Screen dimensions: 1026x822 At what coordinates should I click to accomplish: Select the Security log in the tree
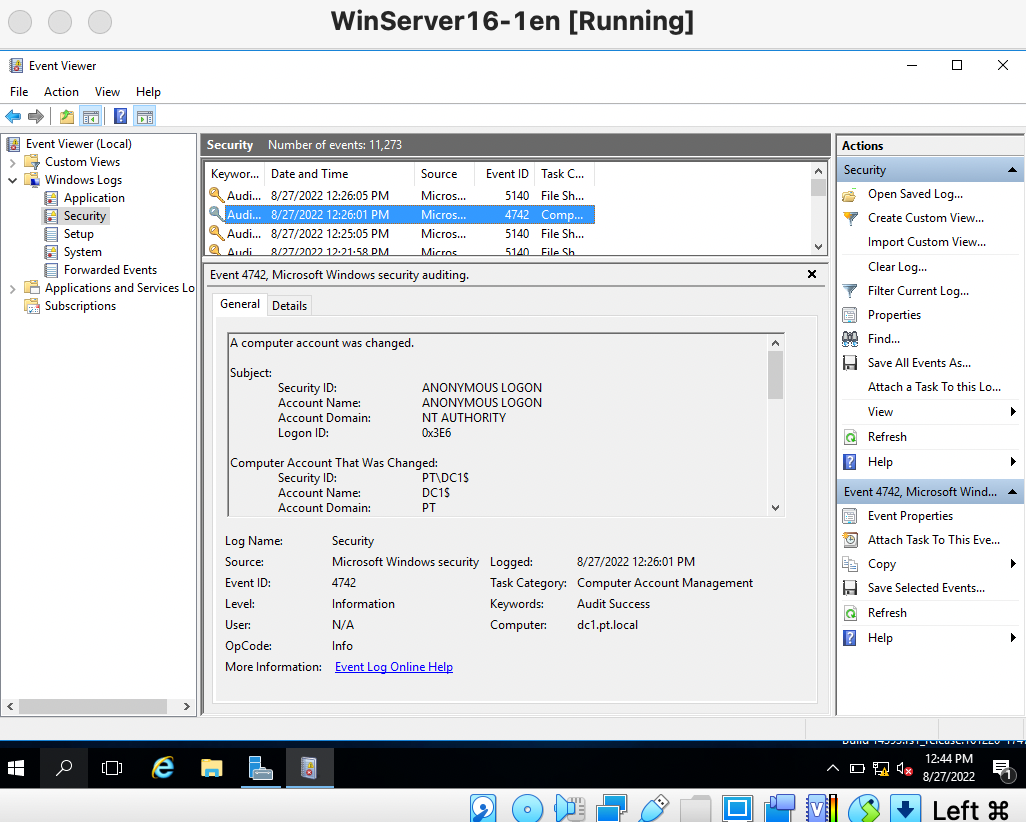84,216
